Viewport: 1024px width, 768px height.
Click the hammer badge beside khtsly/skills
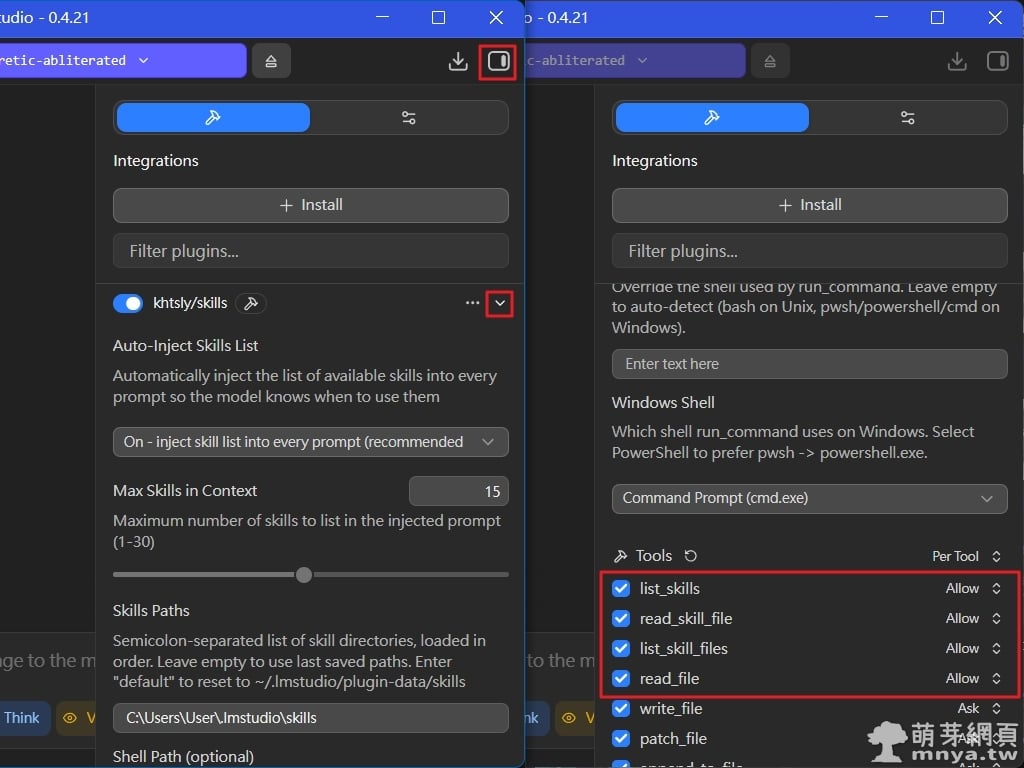[x=251, y=304]
